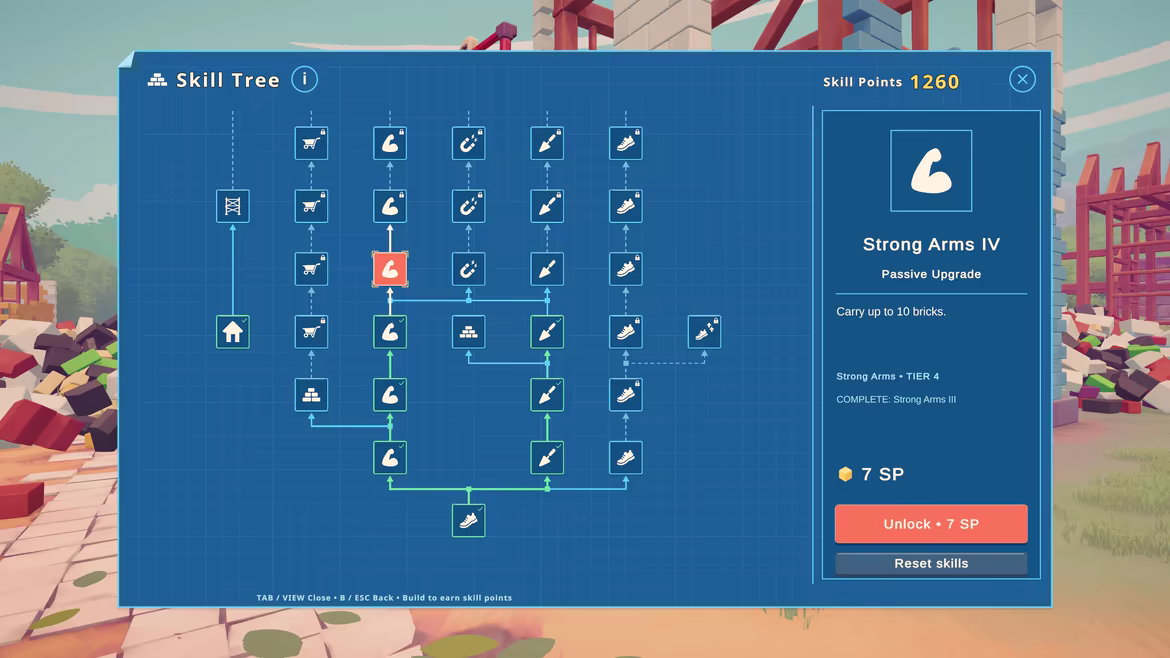Viewport: 1170px width, 658px height.
Task: Click the Reset skills button
Action: (x=931, y=563)
